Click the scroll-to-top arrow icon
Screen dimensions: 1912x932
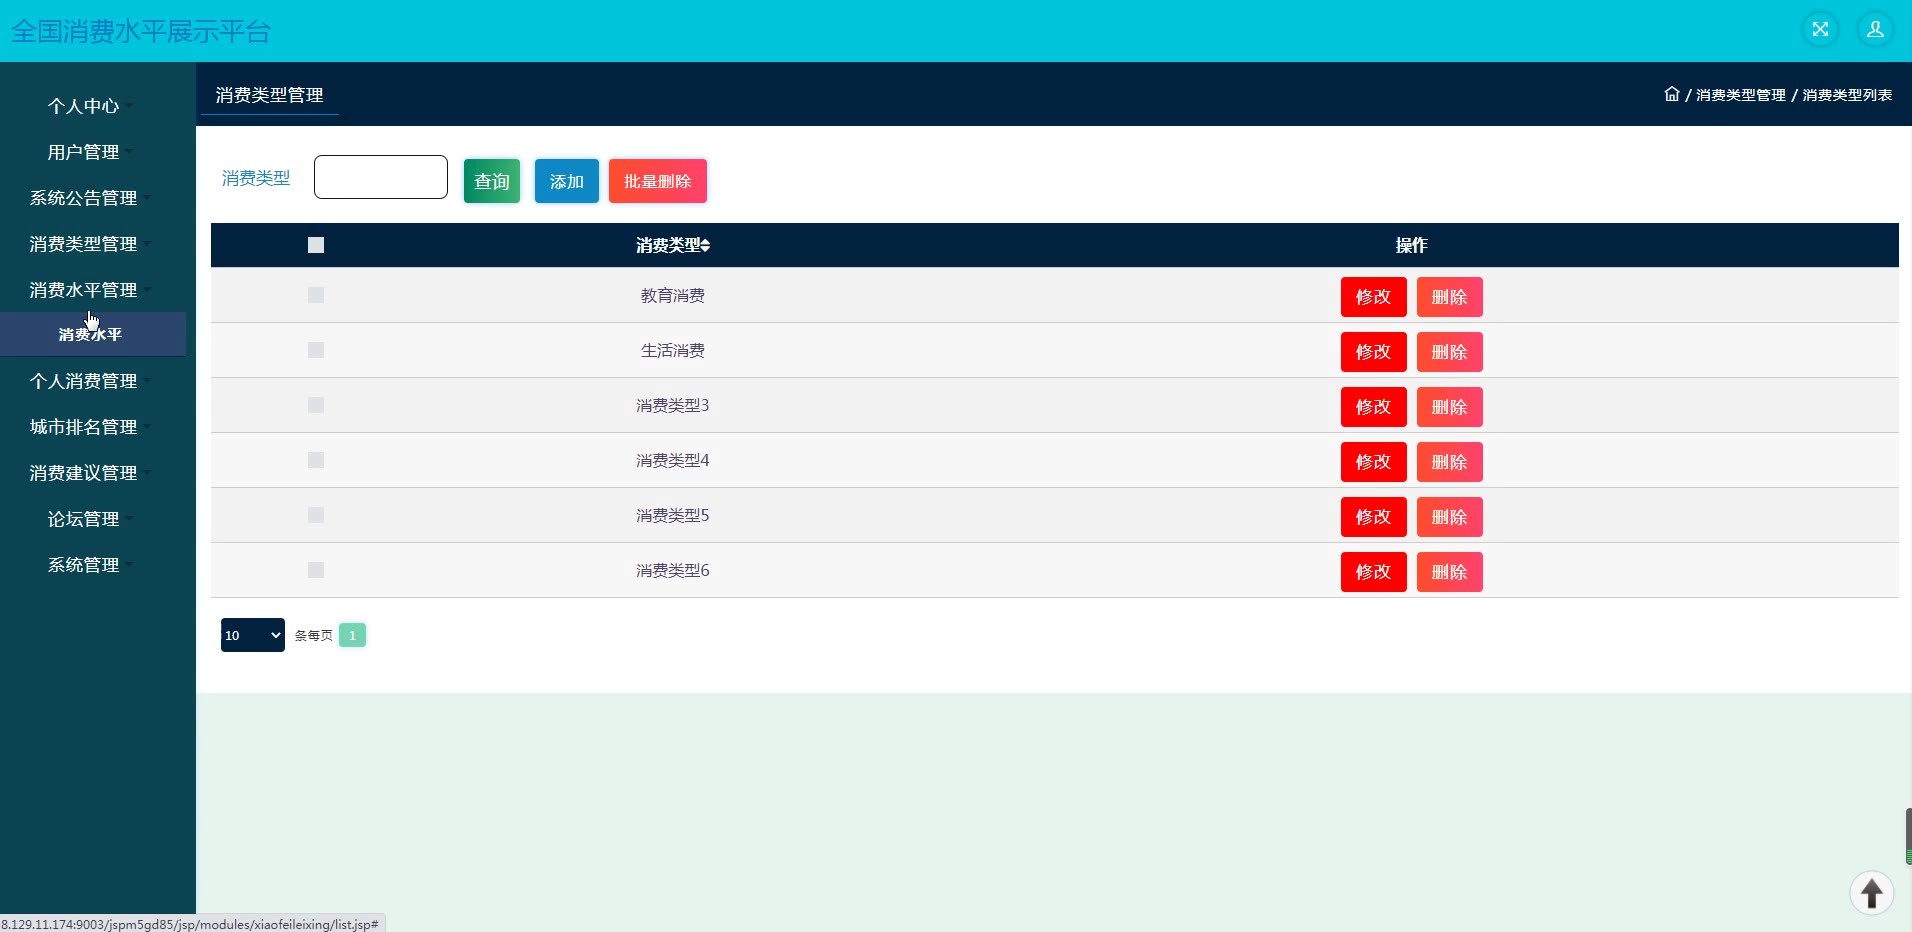coord(1871,892)
